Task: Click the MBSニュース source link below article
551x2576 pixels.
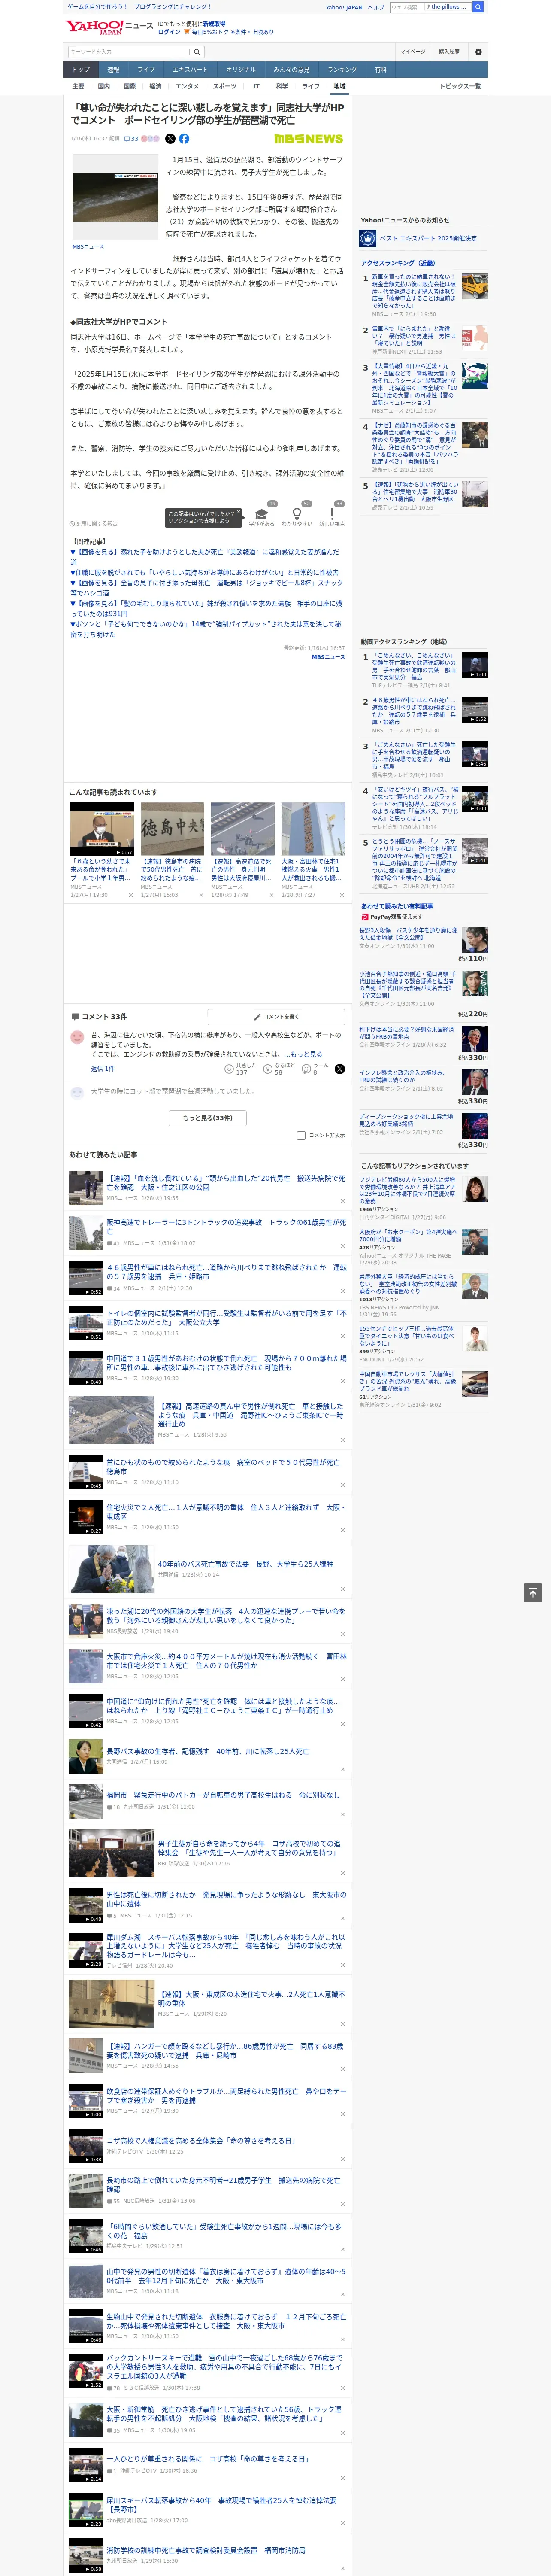Action: click(x=328, y=657)
